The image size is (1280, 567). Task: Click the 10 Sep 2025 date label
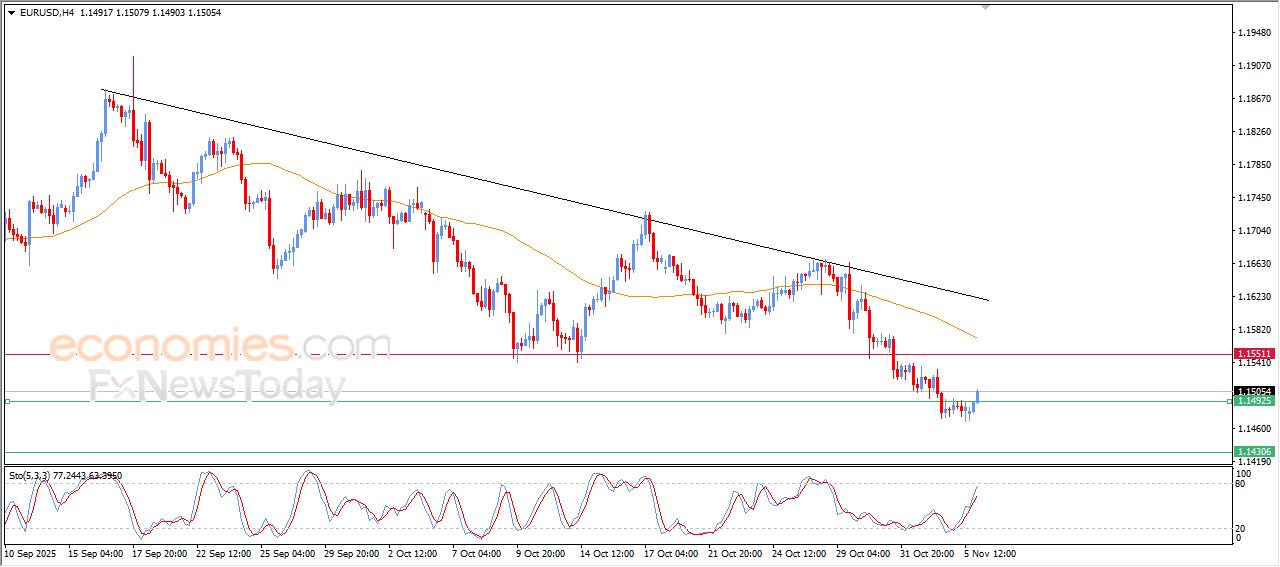click(x=32, y=552)
